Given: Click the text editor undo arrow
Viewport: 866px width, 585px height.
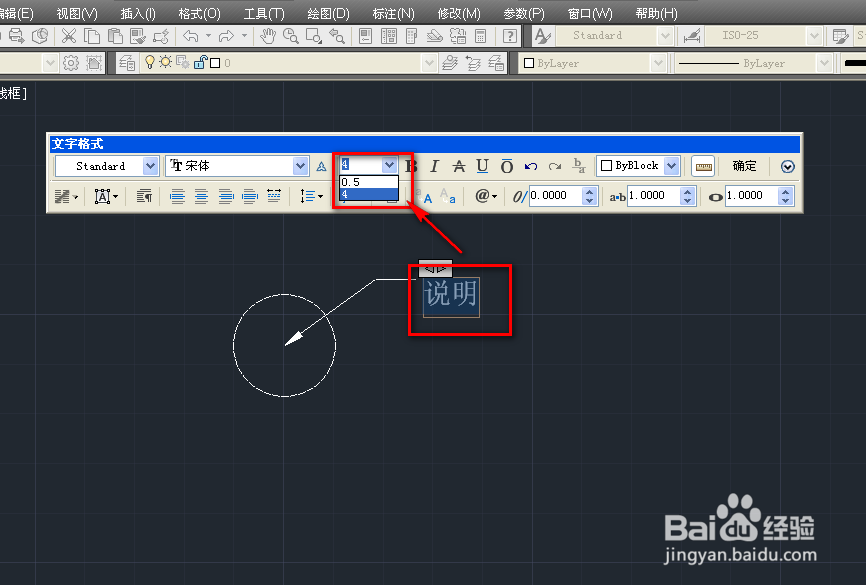Looking at the screenshot, I should tap(531, 166).
